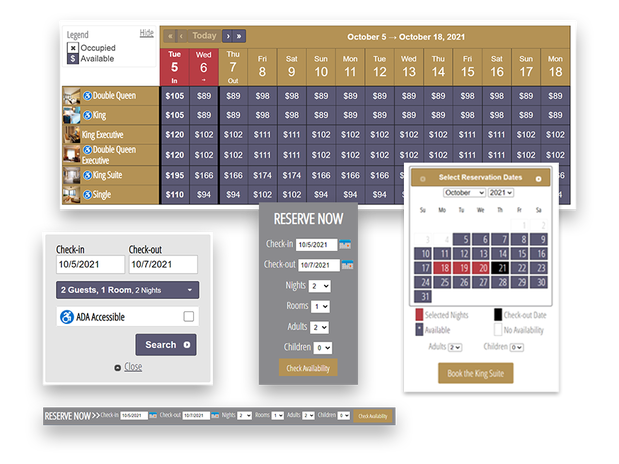This screenshot has height=464, width=619.
Task: Open the 2021 year dropdown in calendar
Action: pos(500,193)
